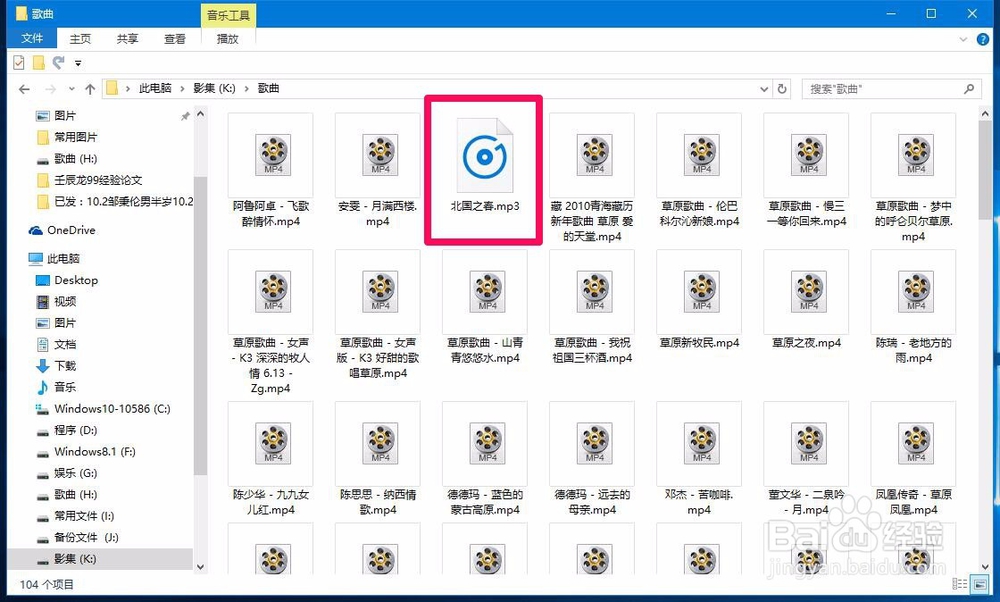Select 草原之夜.mp4 file
Viewport: 1000px width, 602px height.
806,300
